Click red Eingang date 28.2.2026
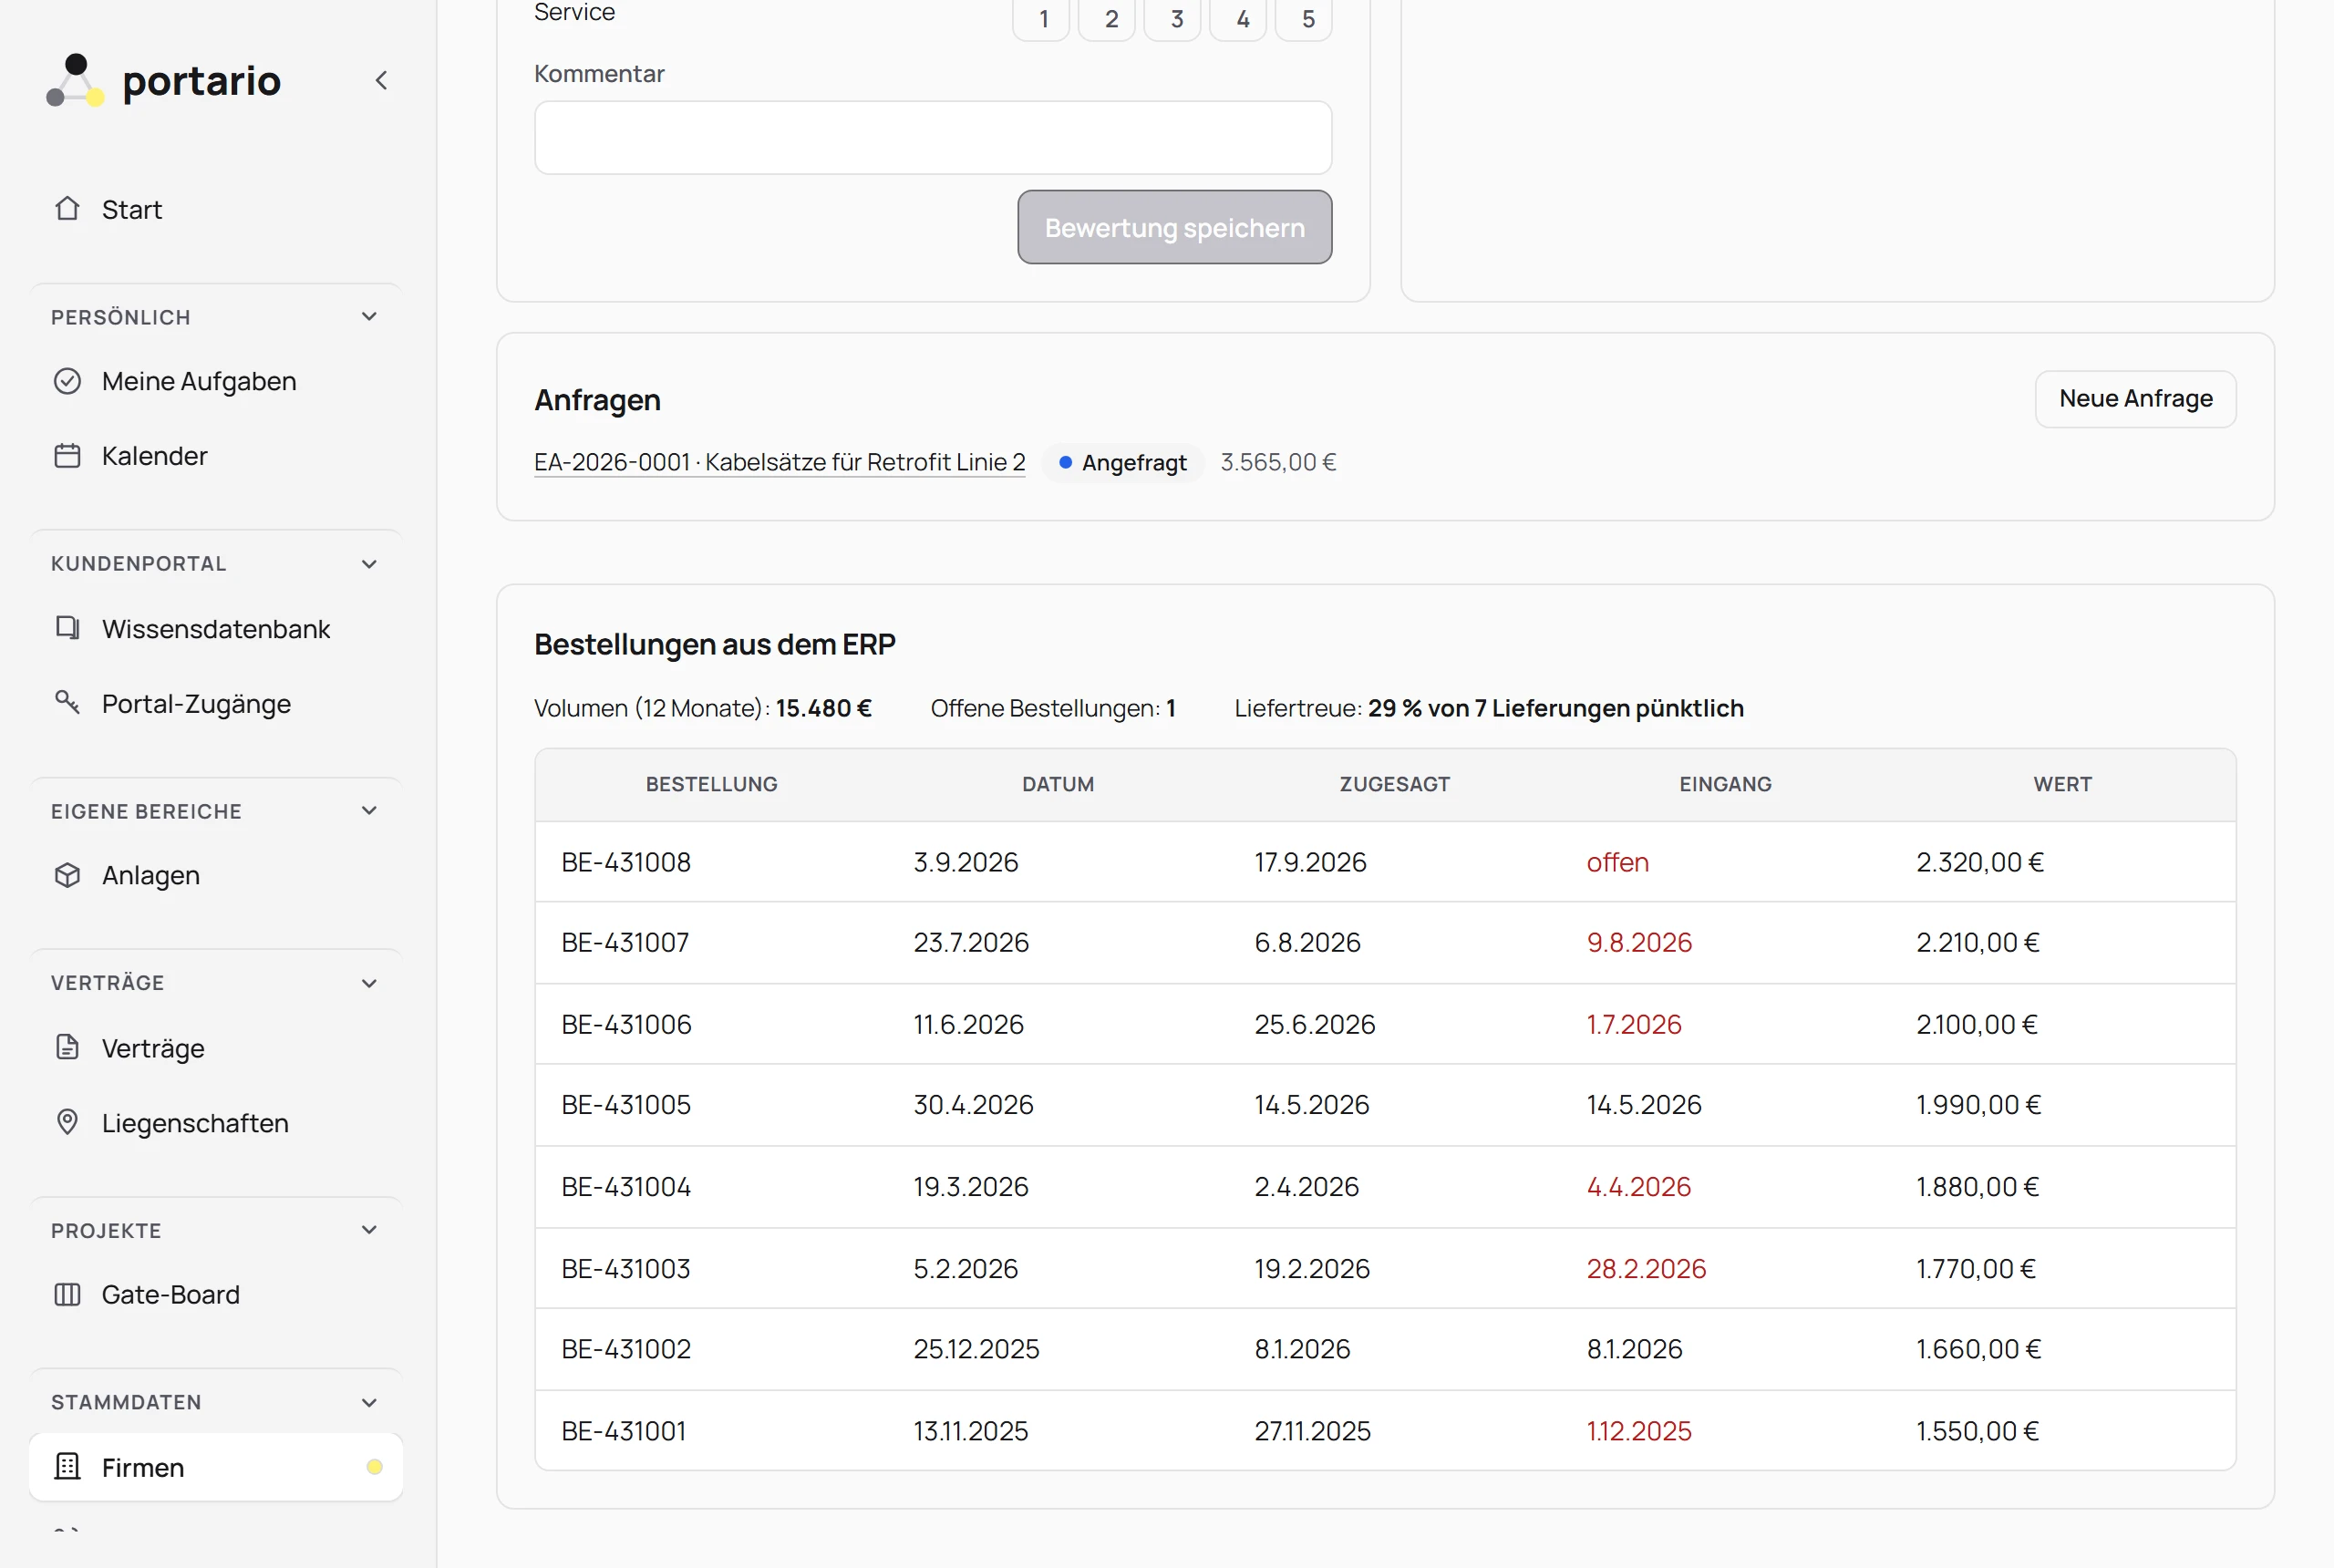The height and width of the screenshot is (1568, 2334). [x=1645, y=1268]
